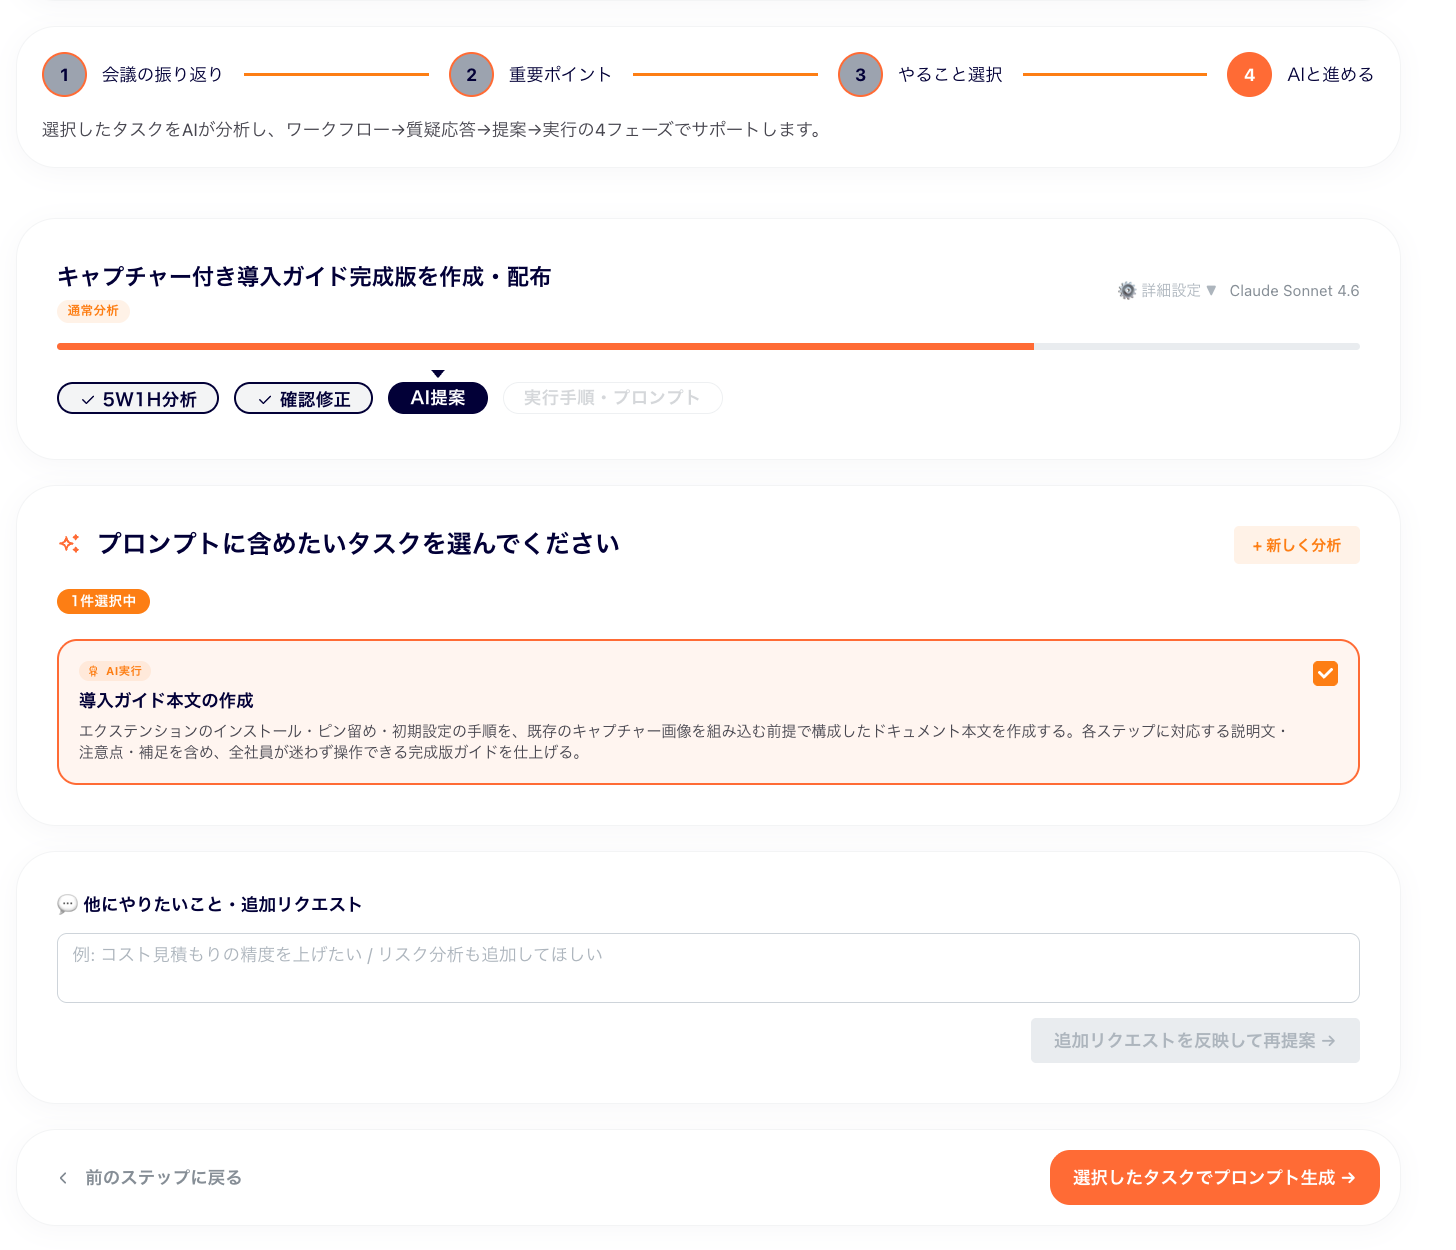Click the キャプチャー付き導入ガイド完成版を作成・配布 title
The width and height of the screenshot is (1456, 1250).
tap(304, 277)
